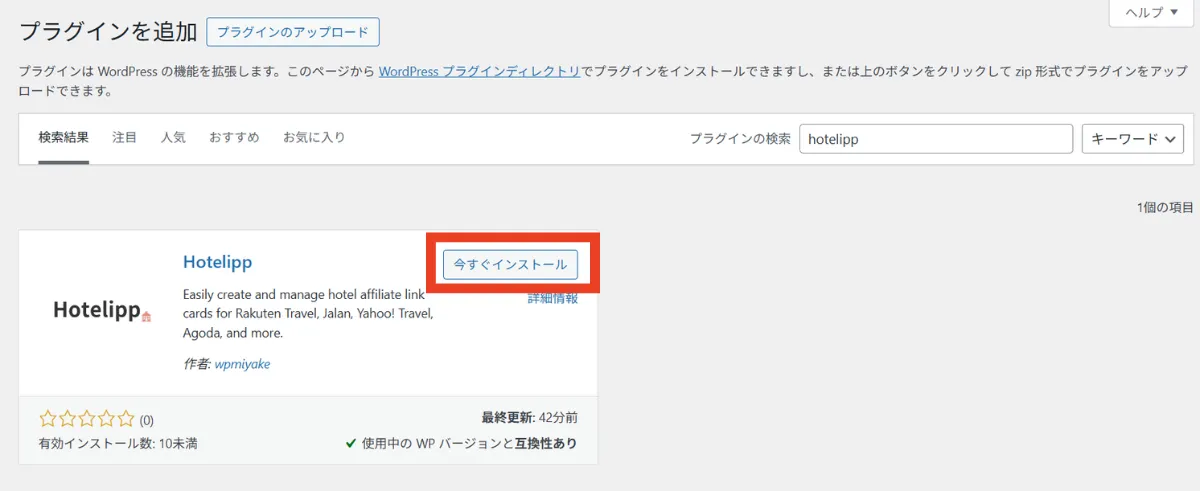
Task: Open the ヘルプ dropdown tab
Action: tap(1152, 12)
